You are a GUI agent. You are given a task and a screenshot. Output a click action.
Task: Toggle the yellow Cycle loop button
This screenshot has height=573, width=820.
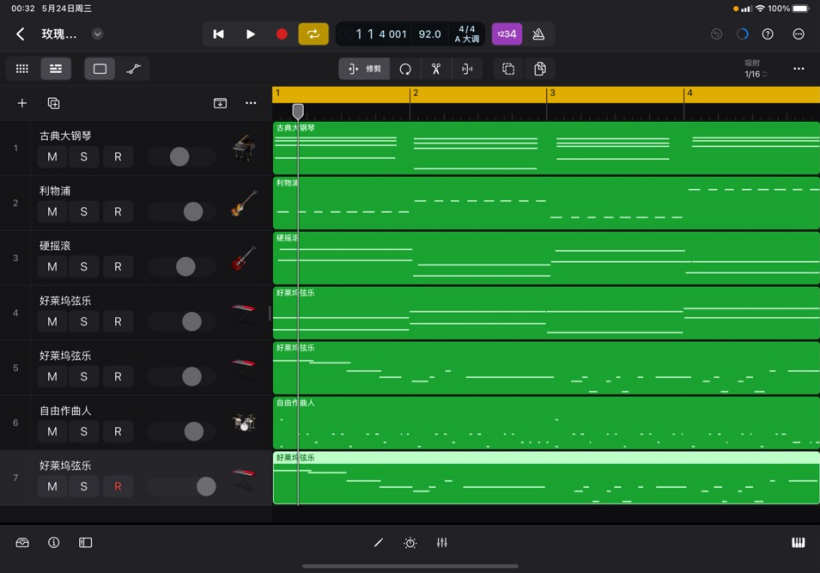(x=313, y=34)
